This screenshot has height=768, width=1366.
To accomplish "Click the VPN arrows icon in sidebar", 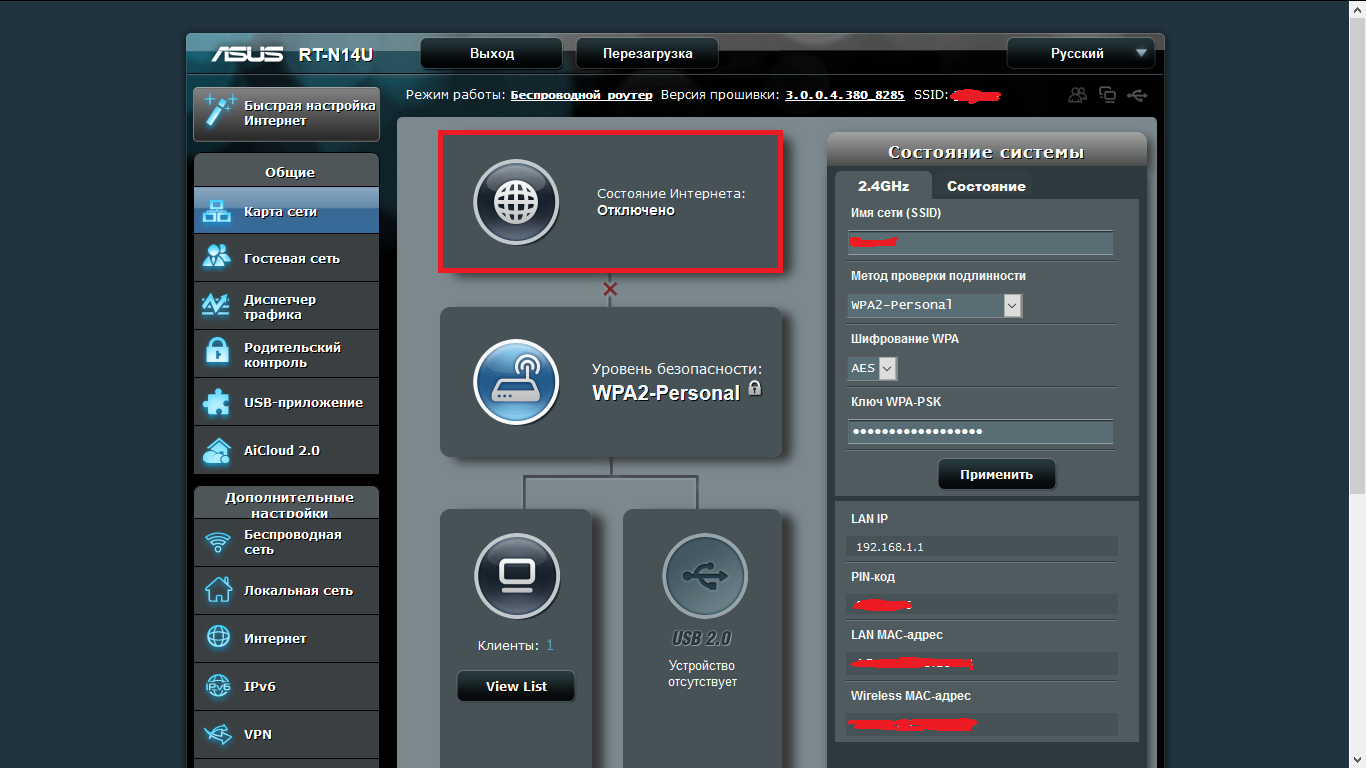I will [x=217, y=735].
